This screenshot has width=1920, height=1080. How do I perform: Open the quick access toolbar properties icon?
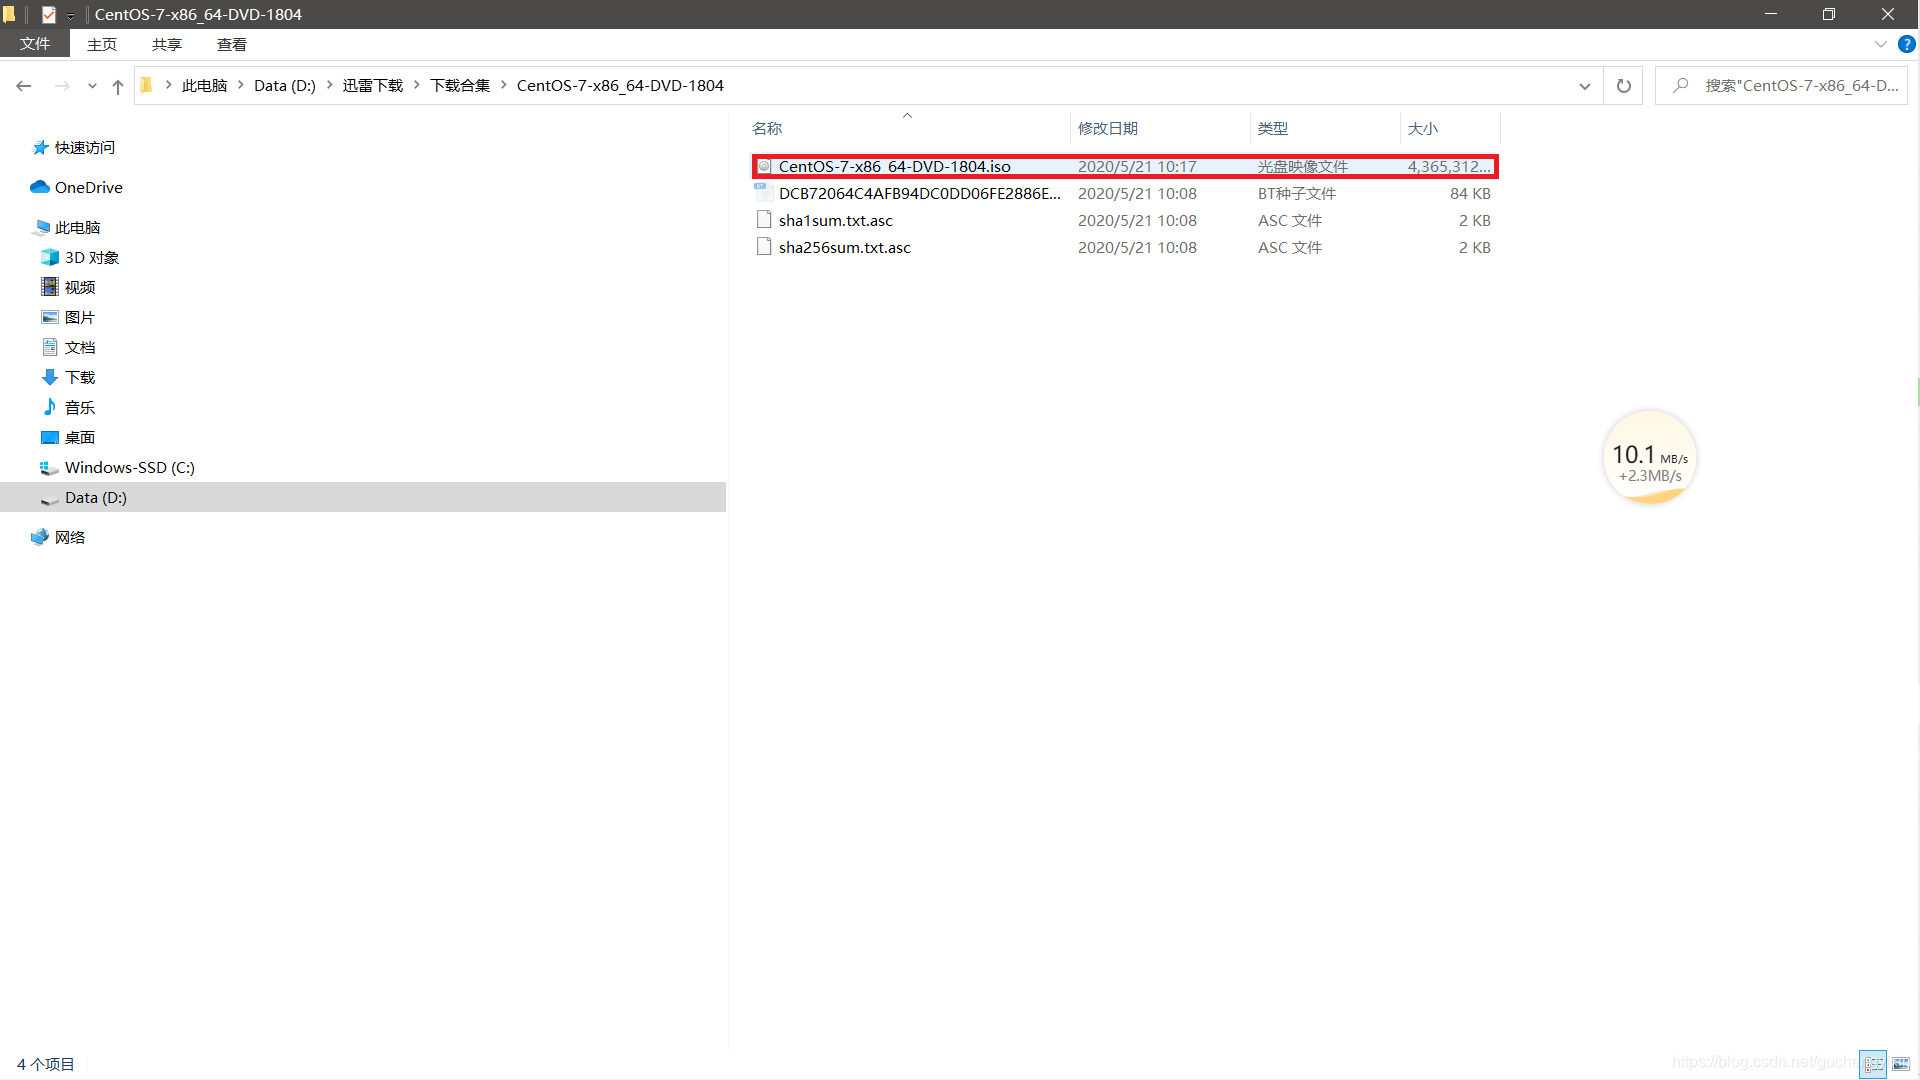tap(48, 14)
